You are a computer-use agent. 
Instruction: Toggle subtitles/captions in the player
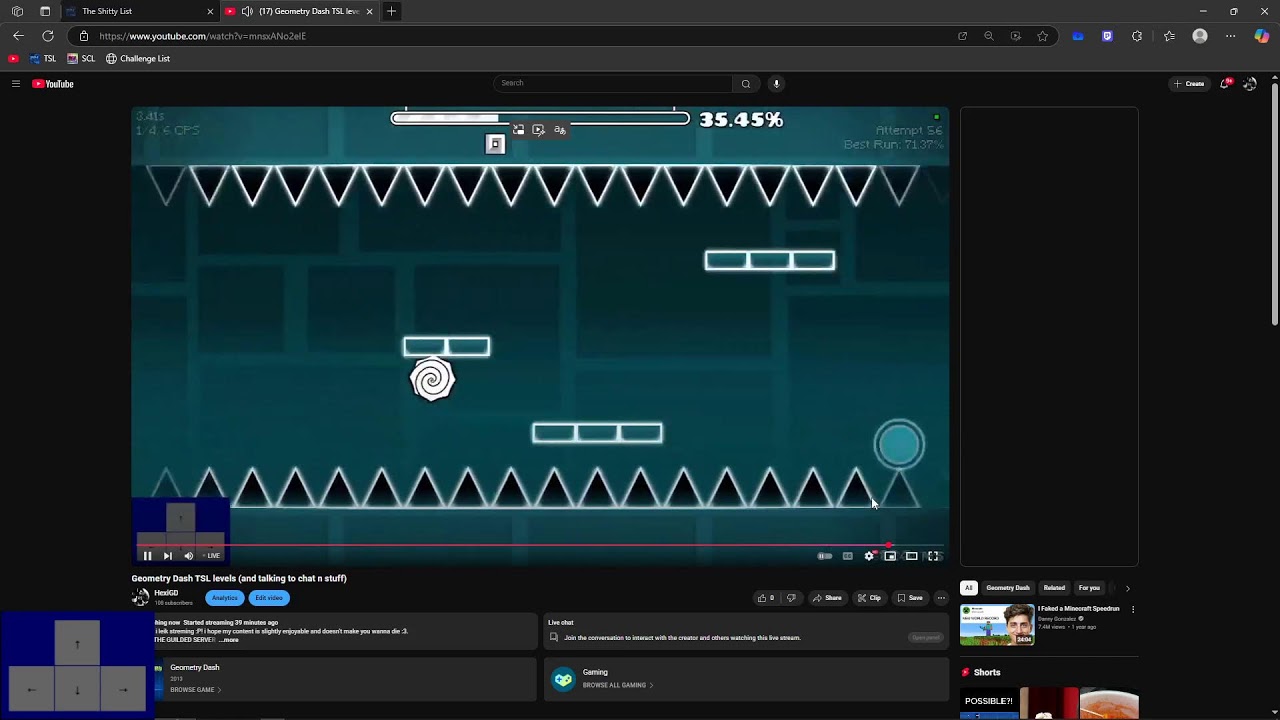coord(848,556)
